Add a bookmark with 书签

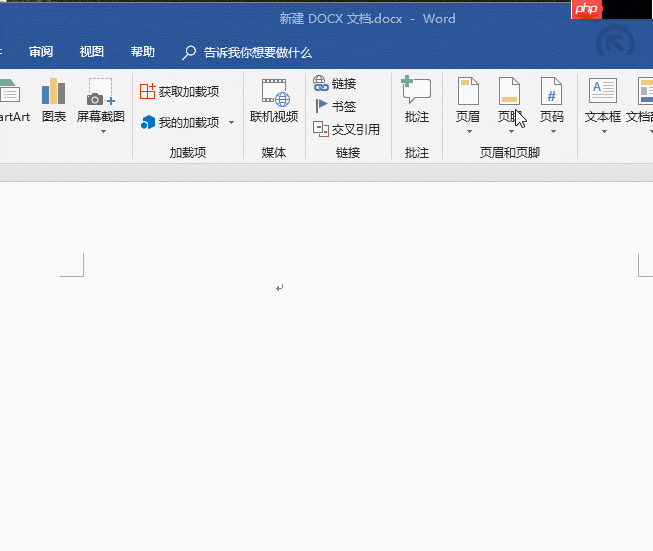[335, 106]
